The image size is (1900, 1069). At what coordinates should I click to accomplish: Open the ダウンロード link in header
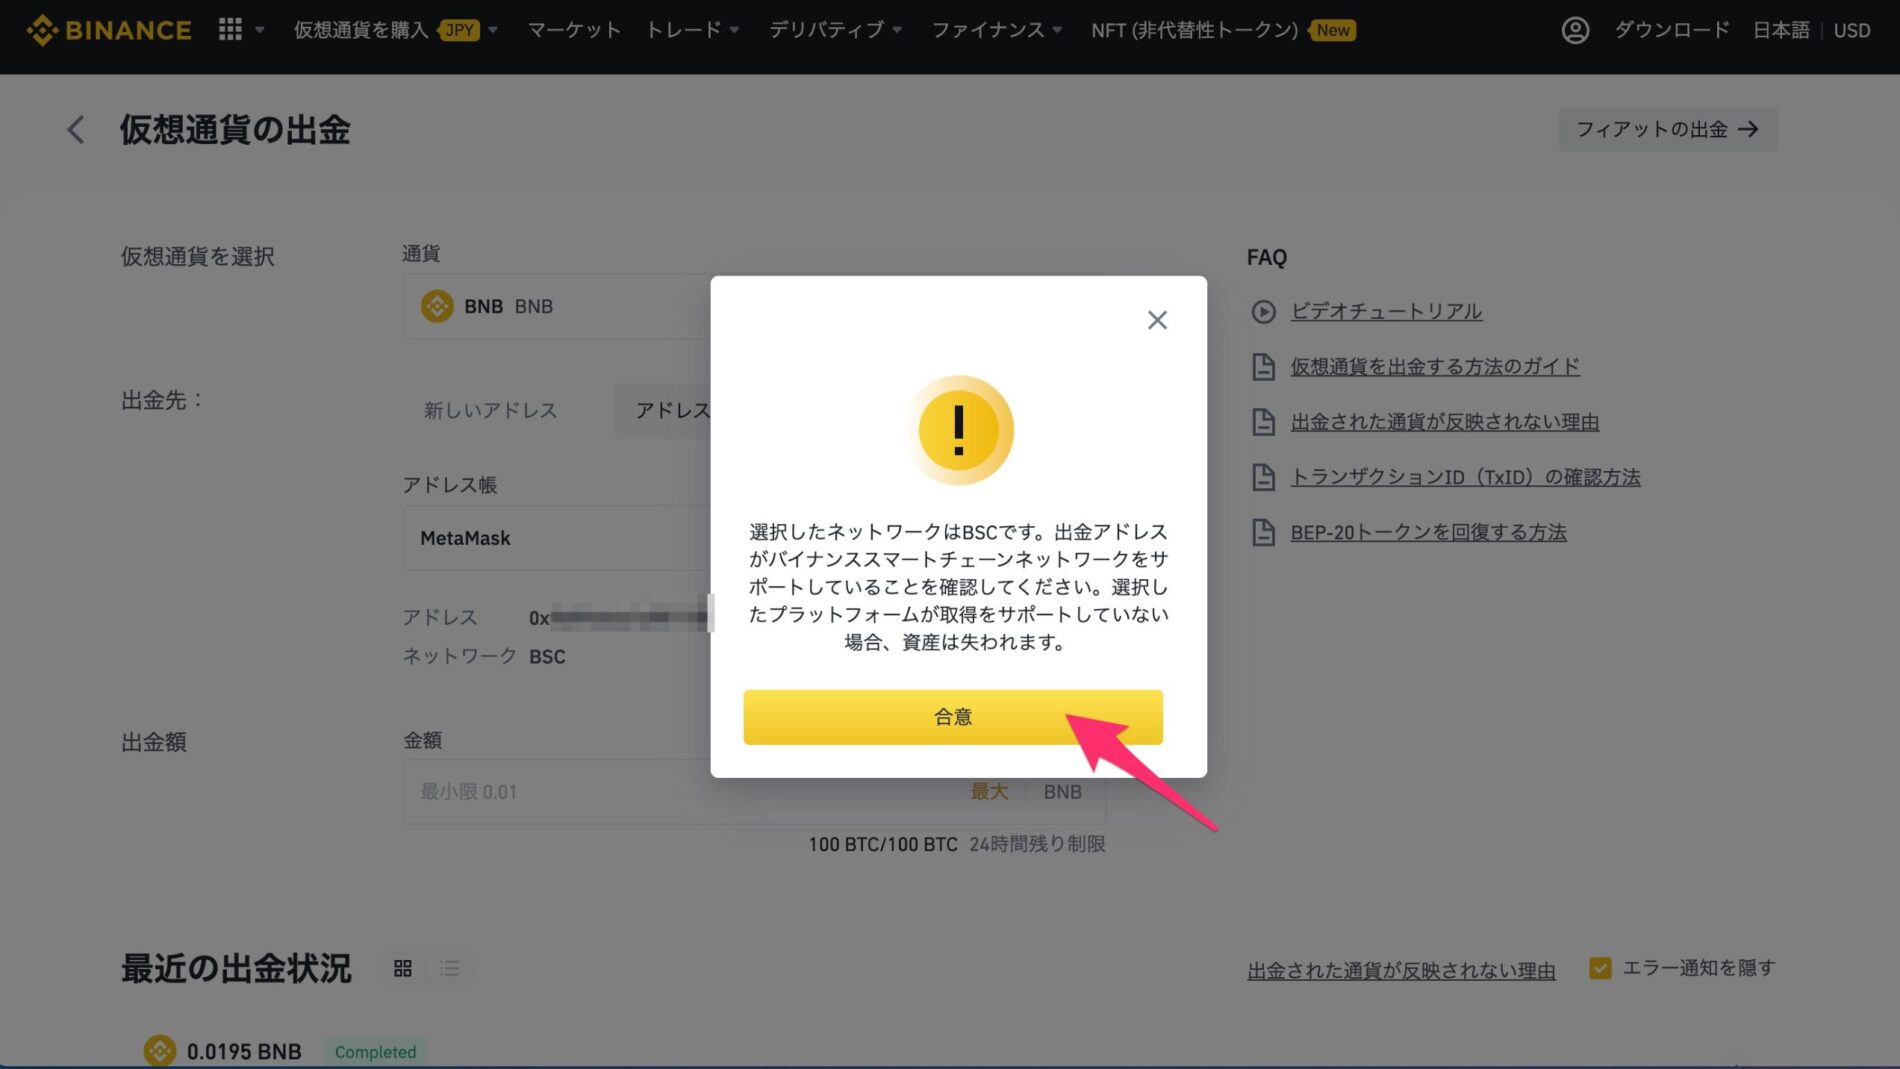(x=1671, y=30)
